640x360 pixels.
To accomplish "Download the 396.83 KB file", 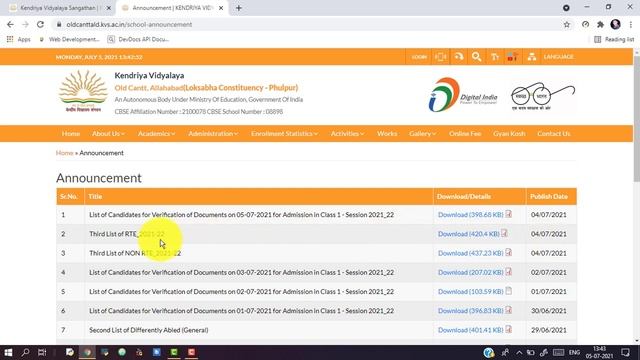I will coord(471,311).
